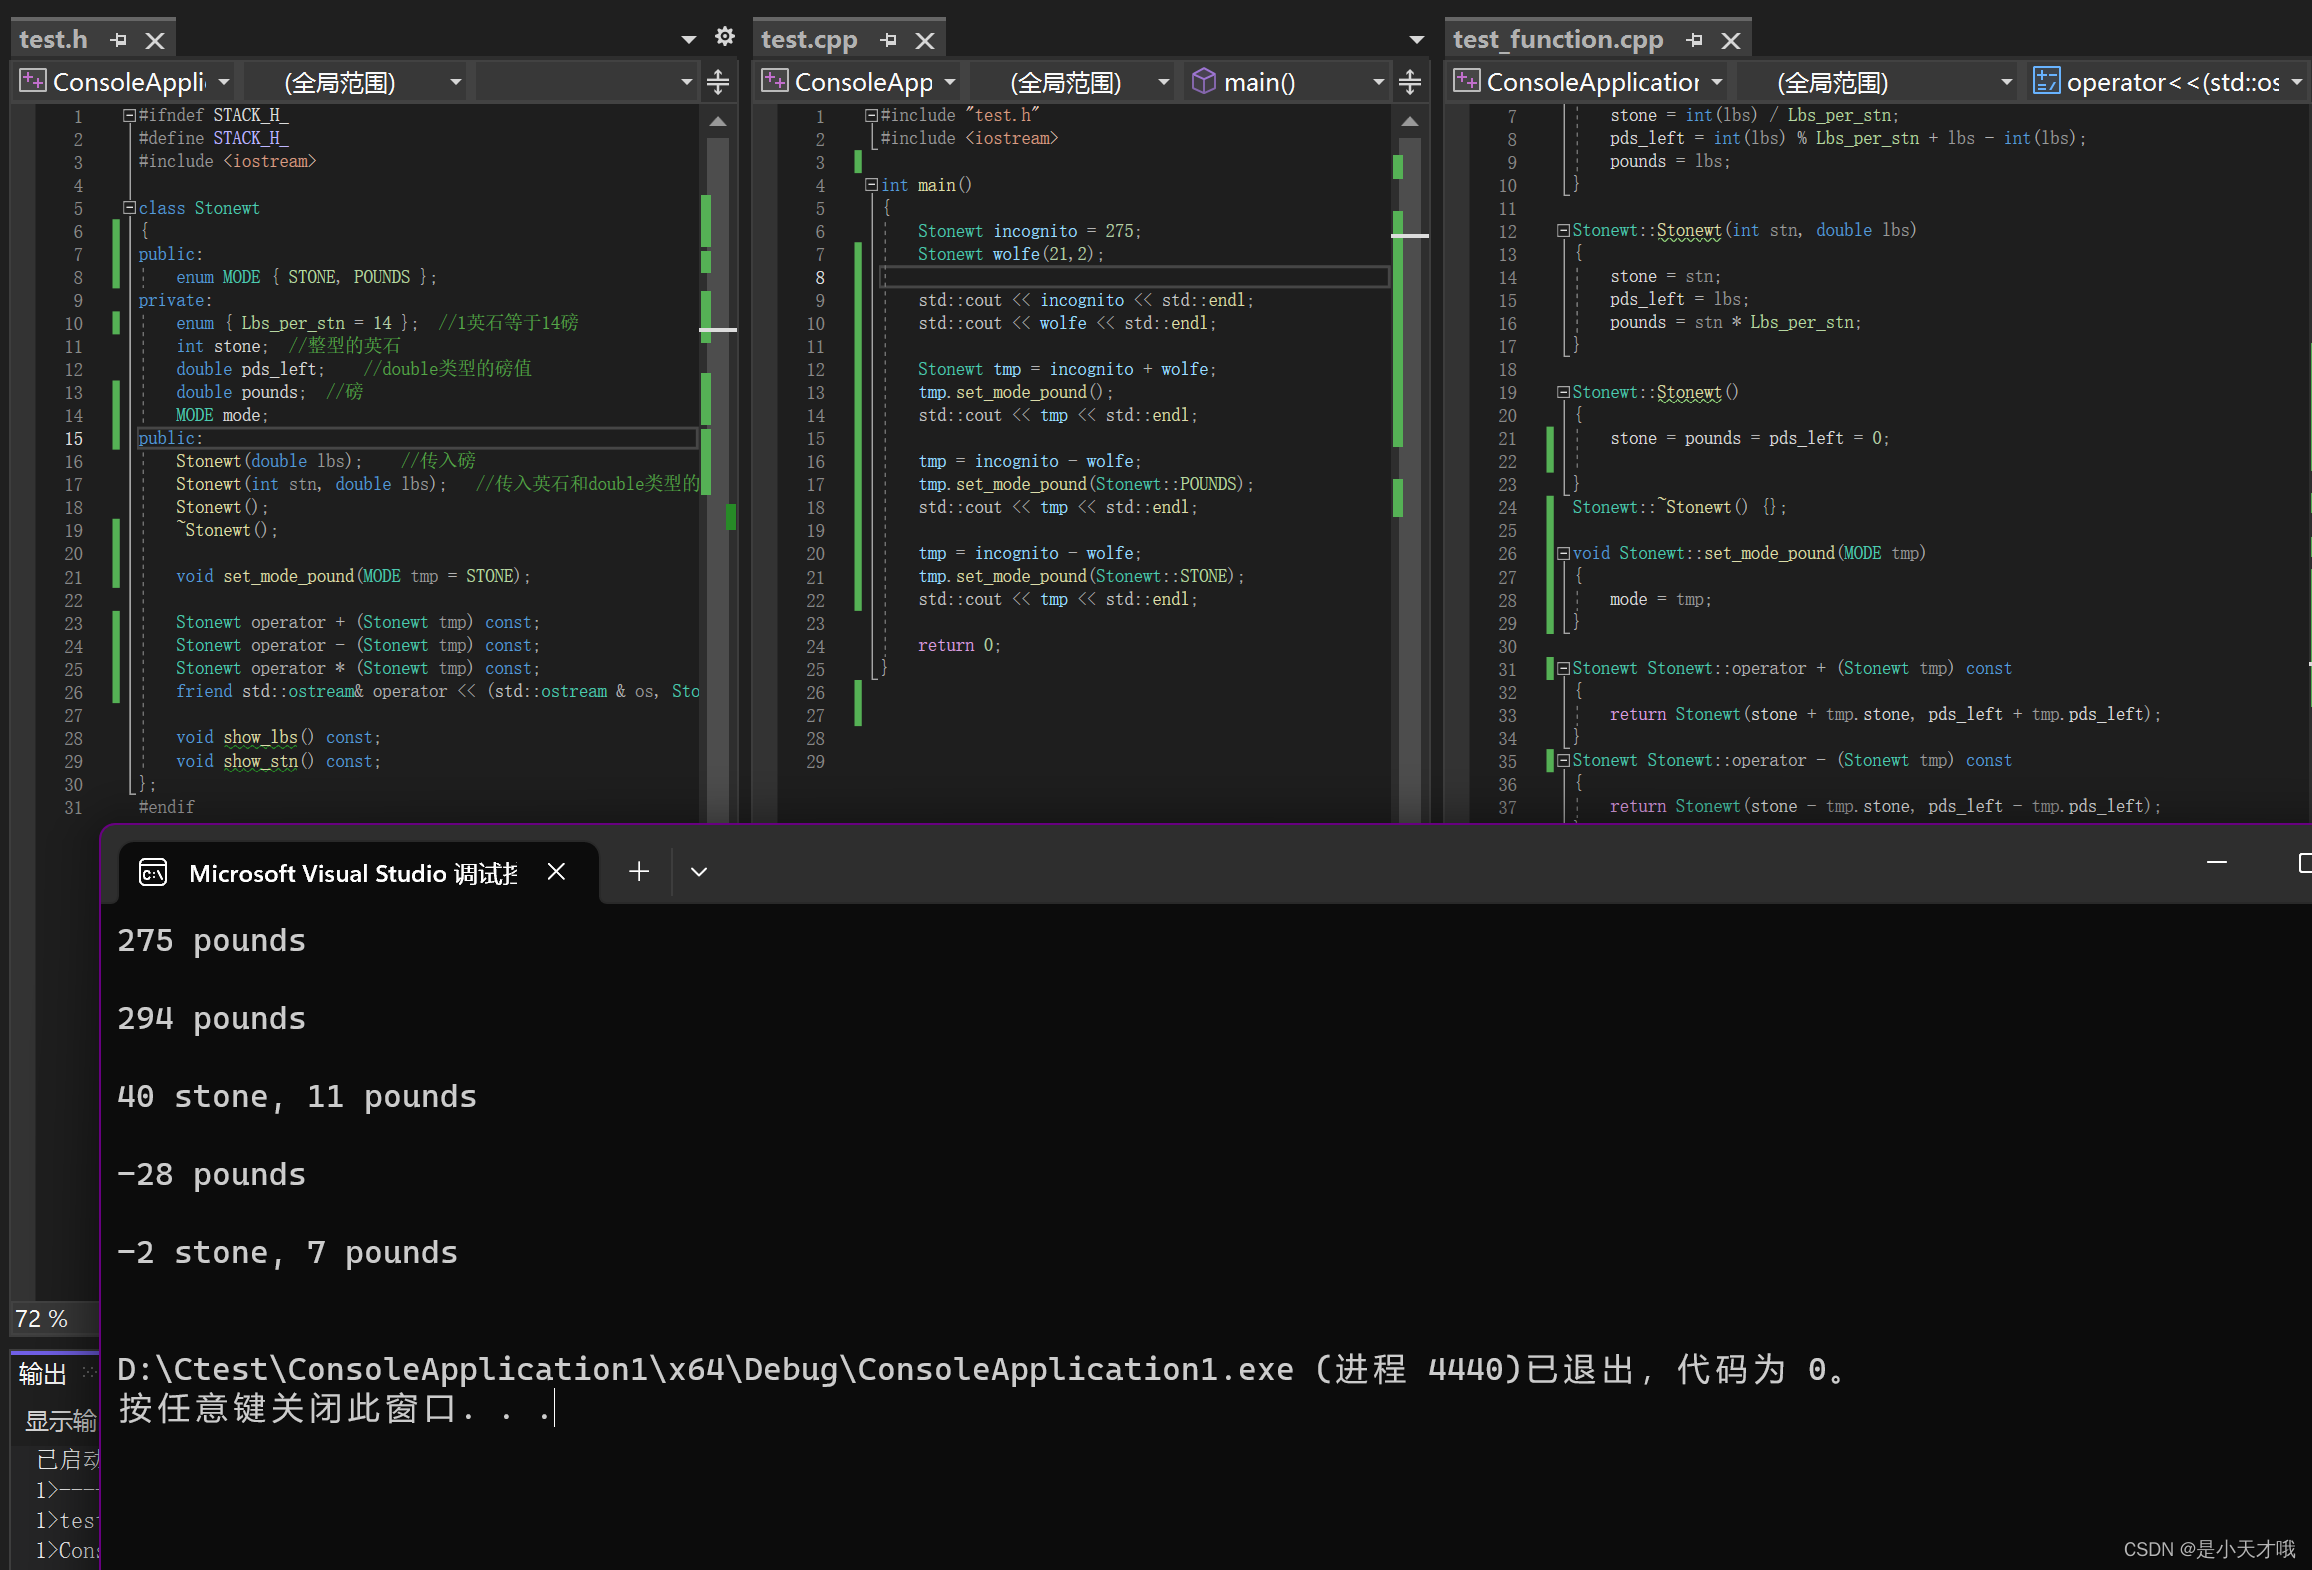Click the plus icon to open a new terminal

[638, 871]
